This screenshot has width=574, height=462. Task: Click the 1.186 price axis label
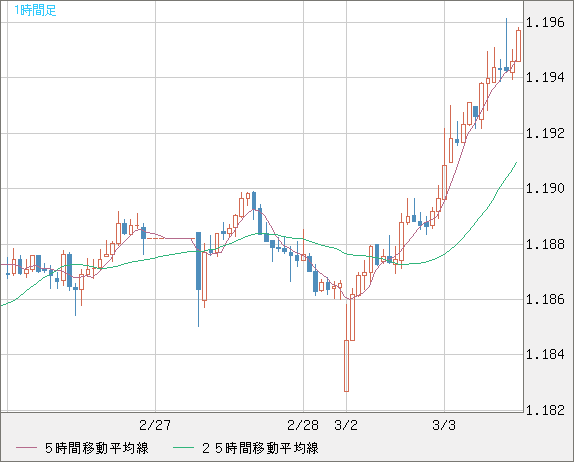(x=545, y=299)
